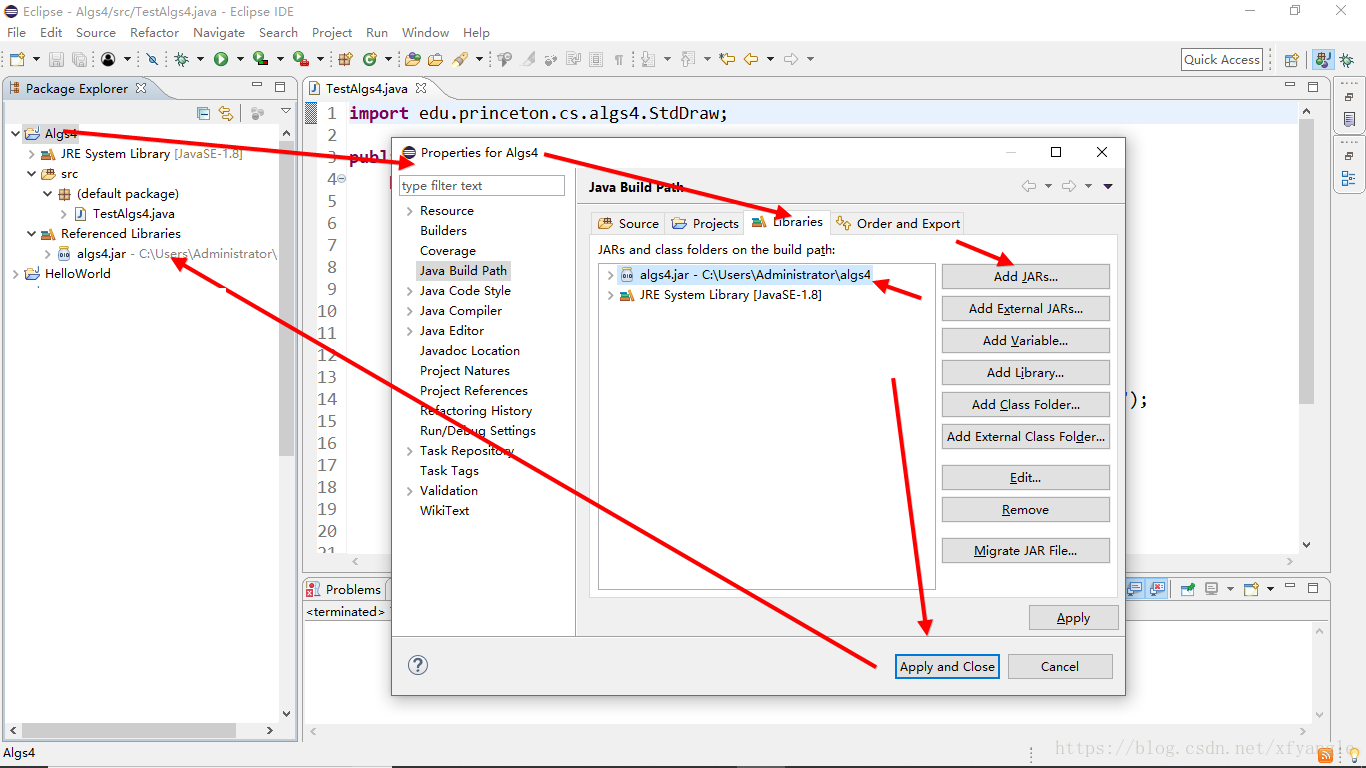
Task: Click the Remove button
Action: coord(1025,509)
